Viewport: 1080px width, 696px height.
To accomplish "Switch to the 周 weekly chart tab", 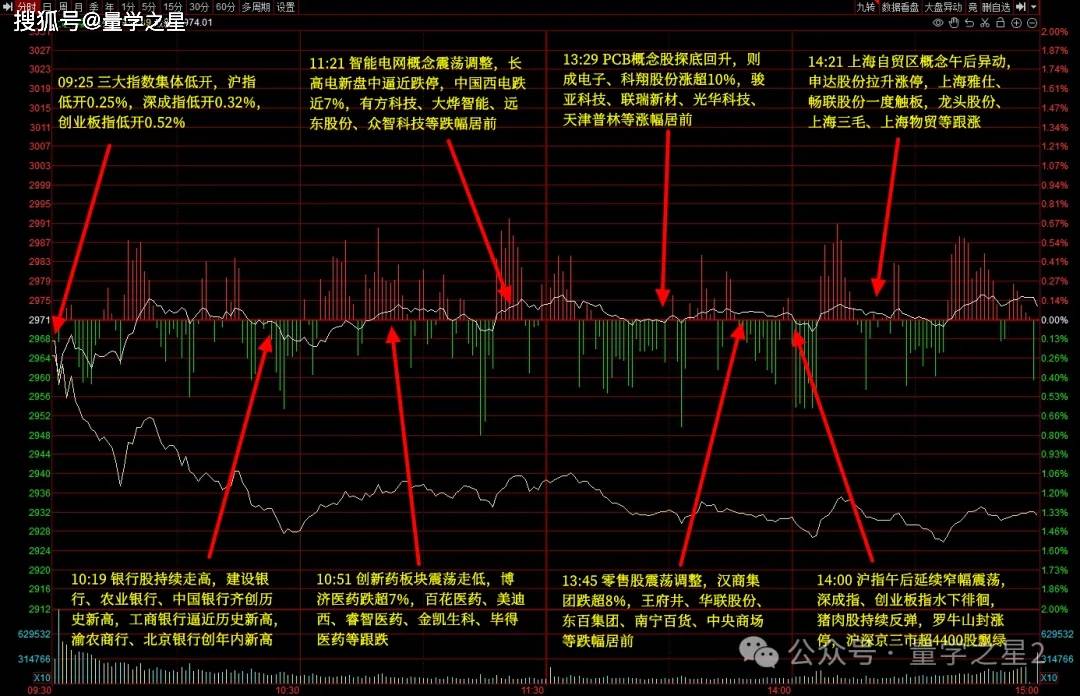I will click(x=63, y=7).
